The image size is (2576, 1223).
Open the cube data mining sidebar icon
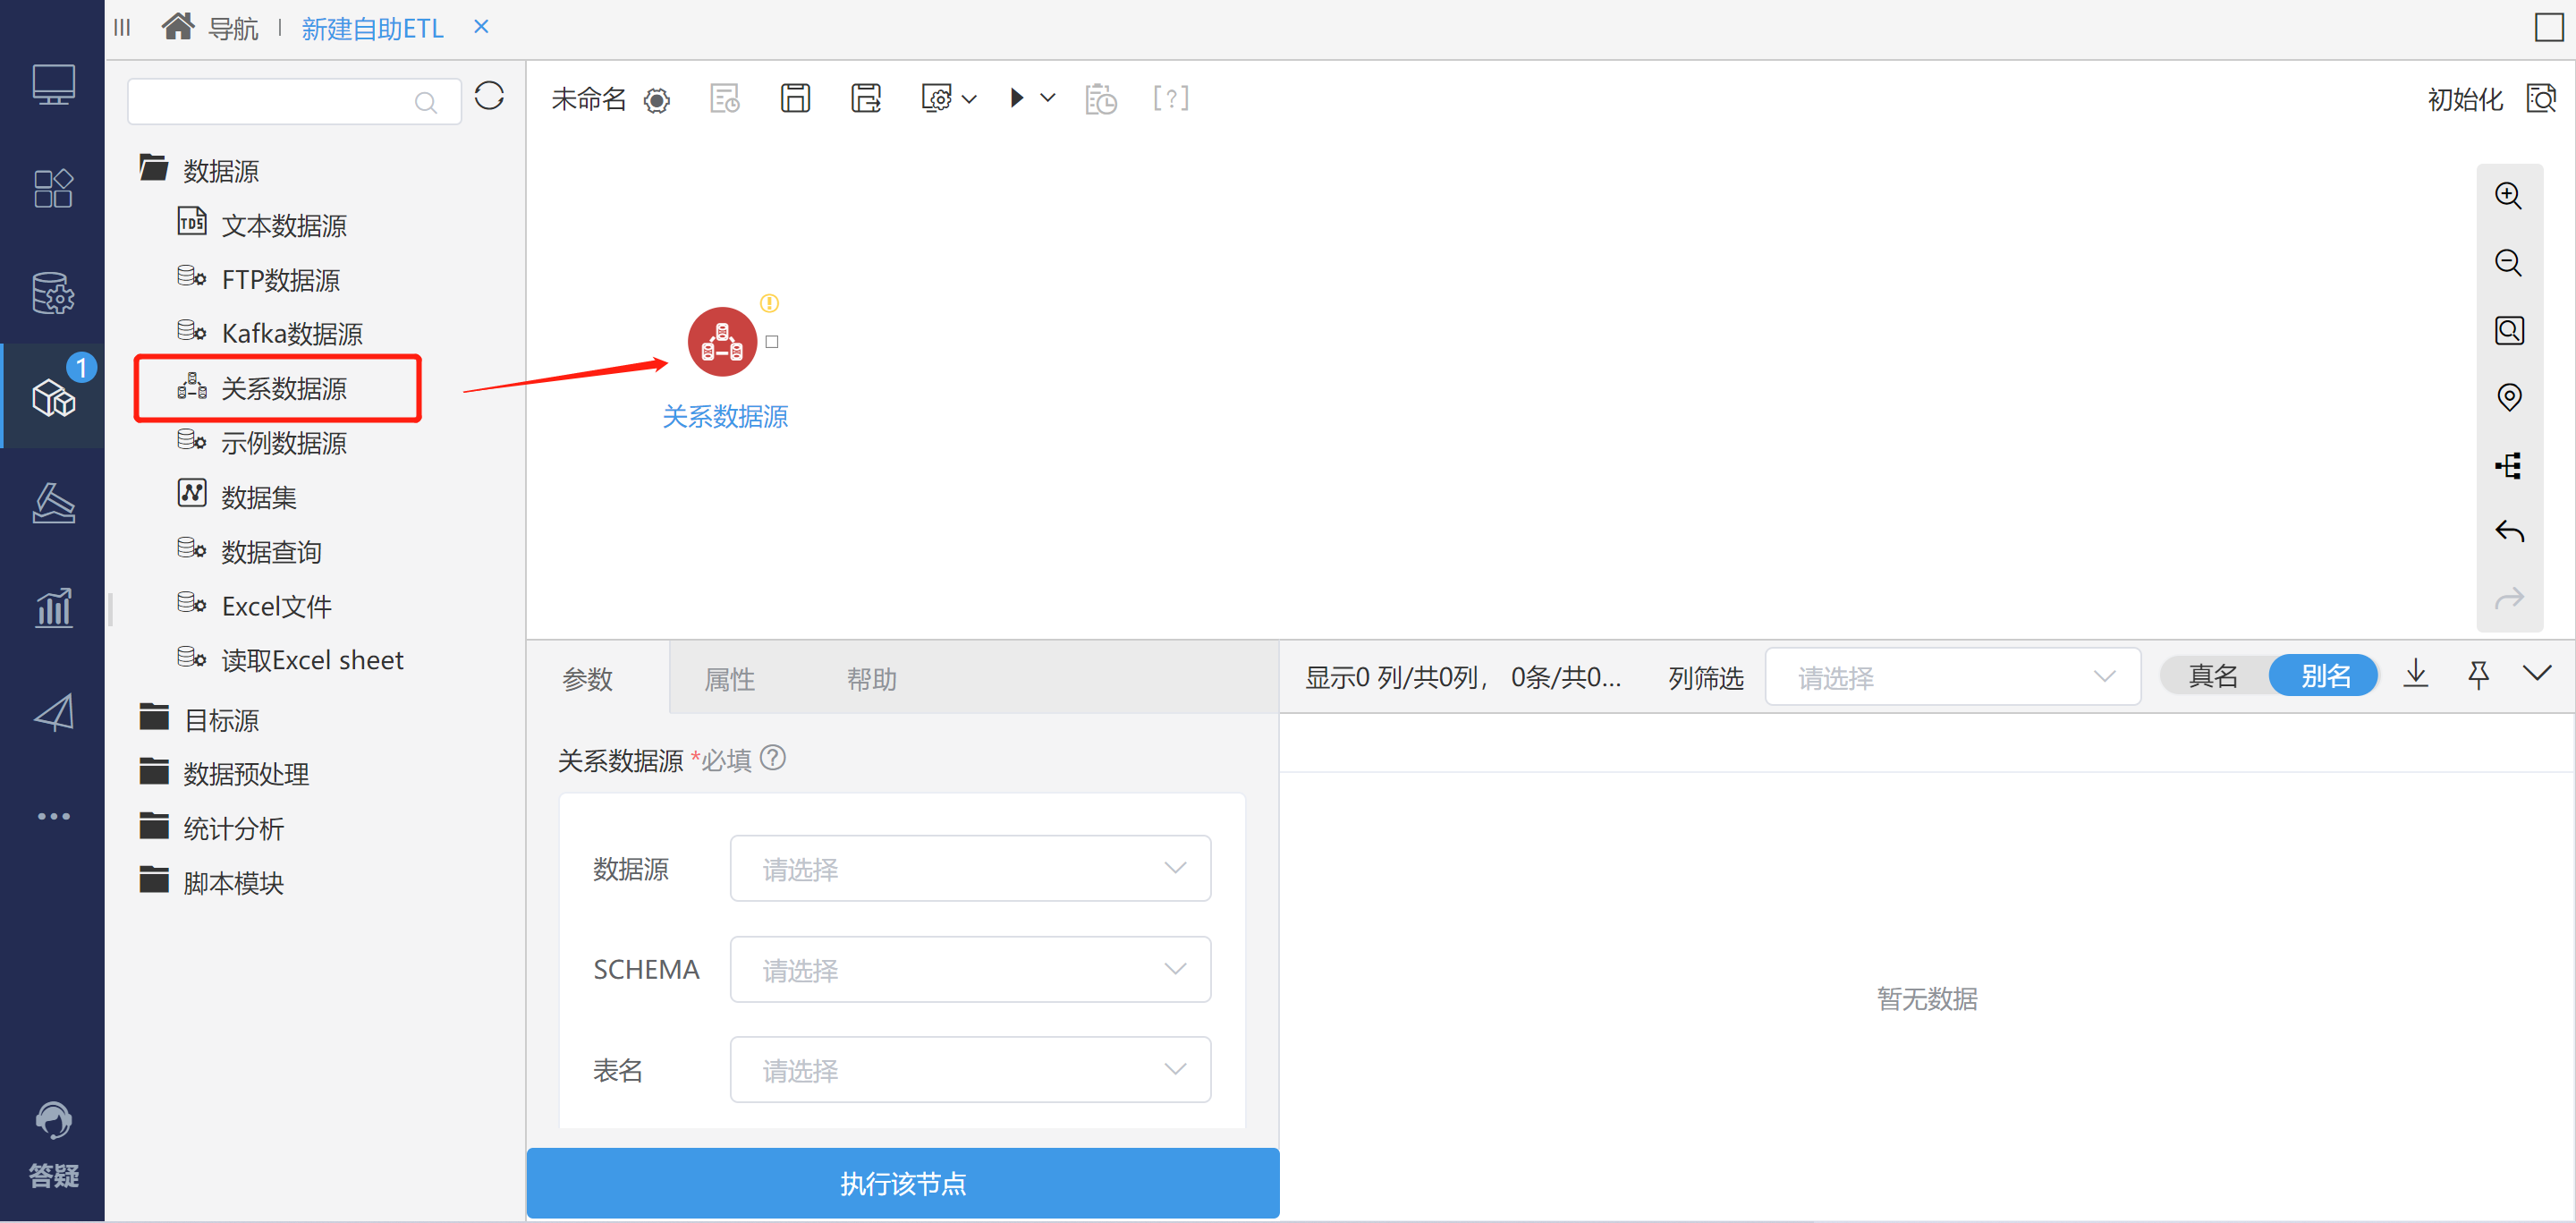53,398
